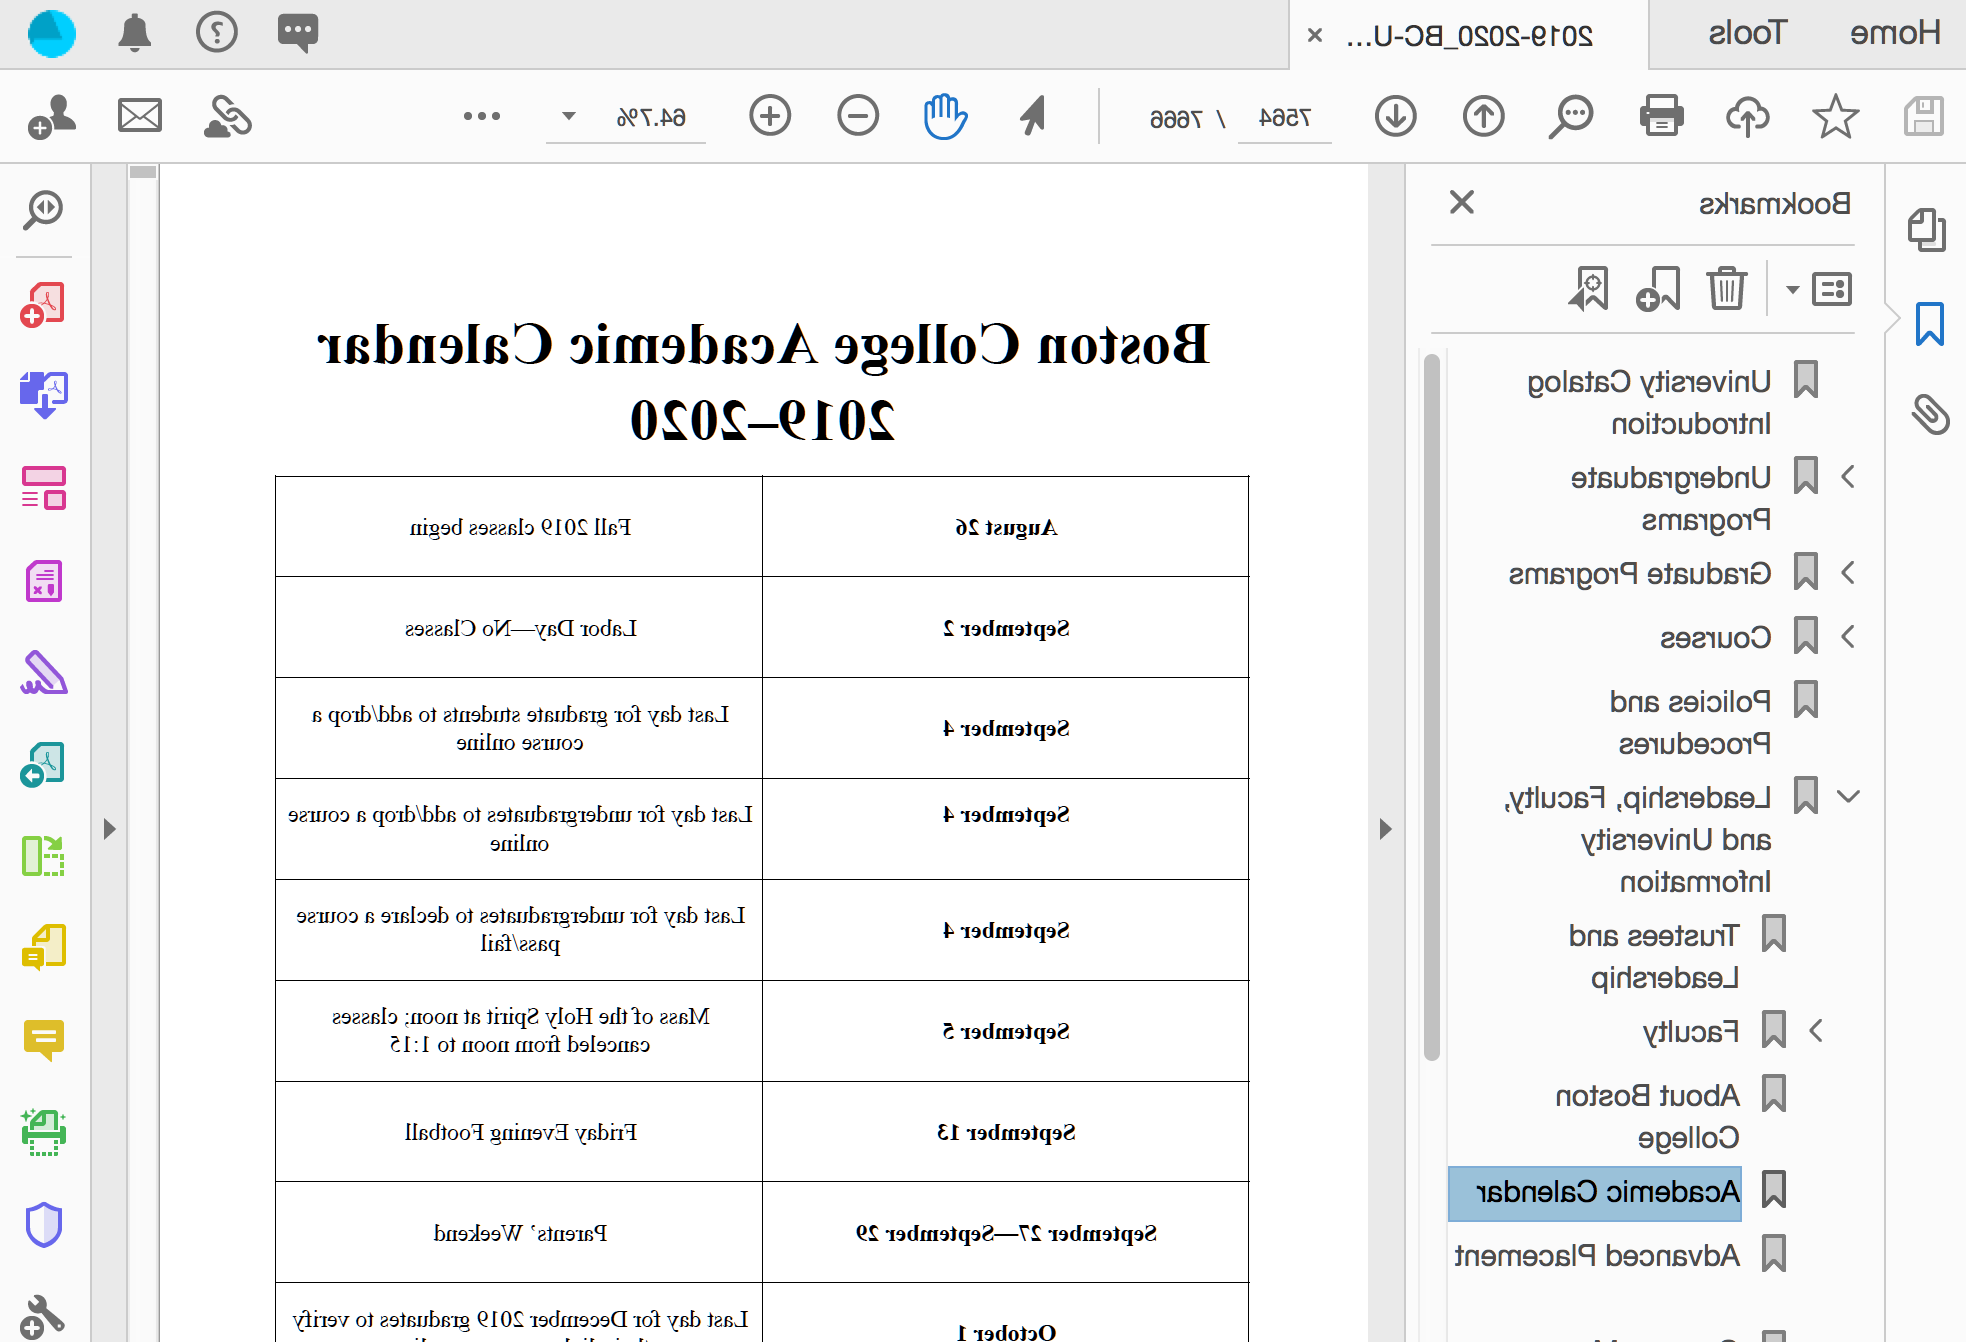This screenshot has width=1966, height=1342.
Task: Expand the Undergraduate Programs bookmark
Action: tap(1848, 477)
